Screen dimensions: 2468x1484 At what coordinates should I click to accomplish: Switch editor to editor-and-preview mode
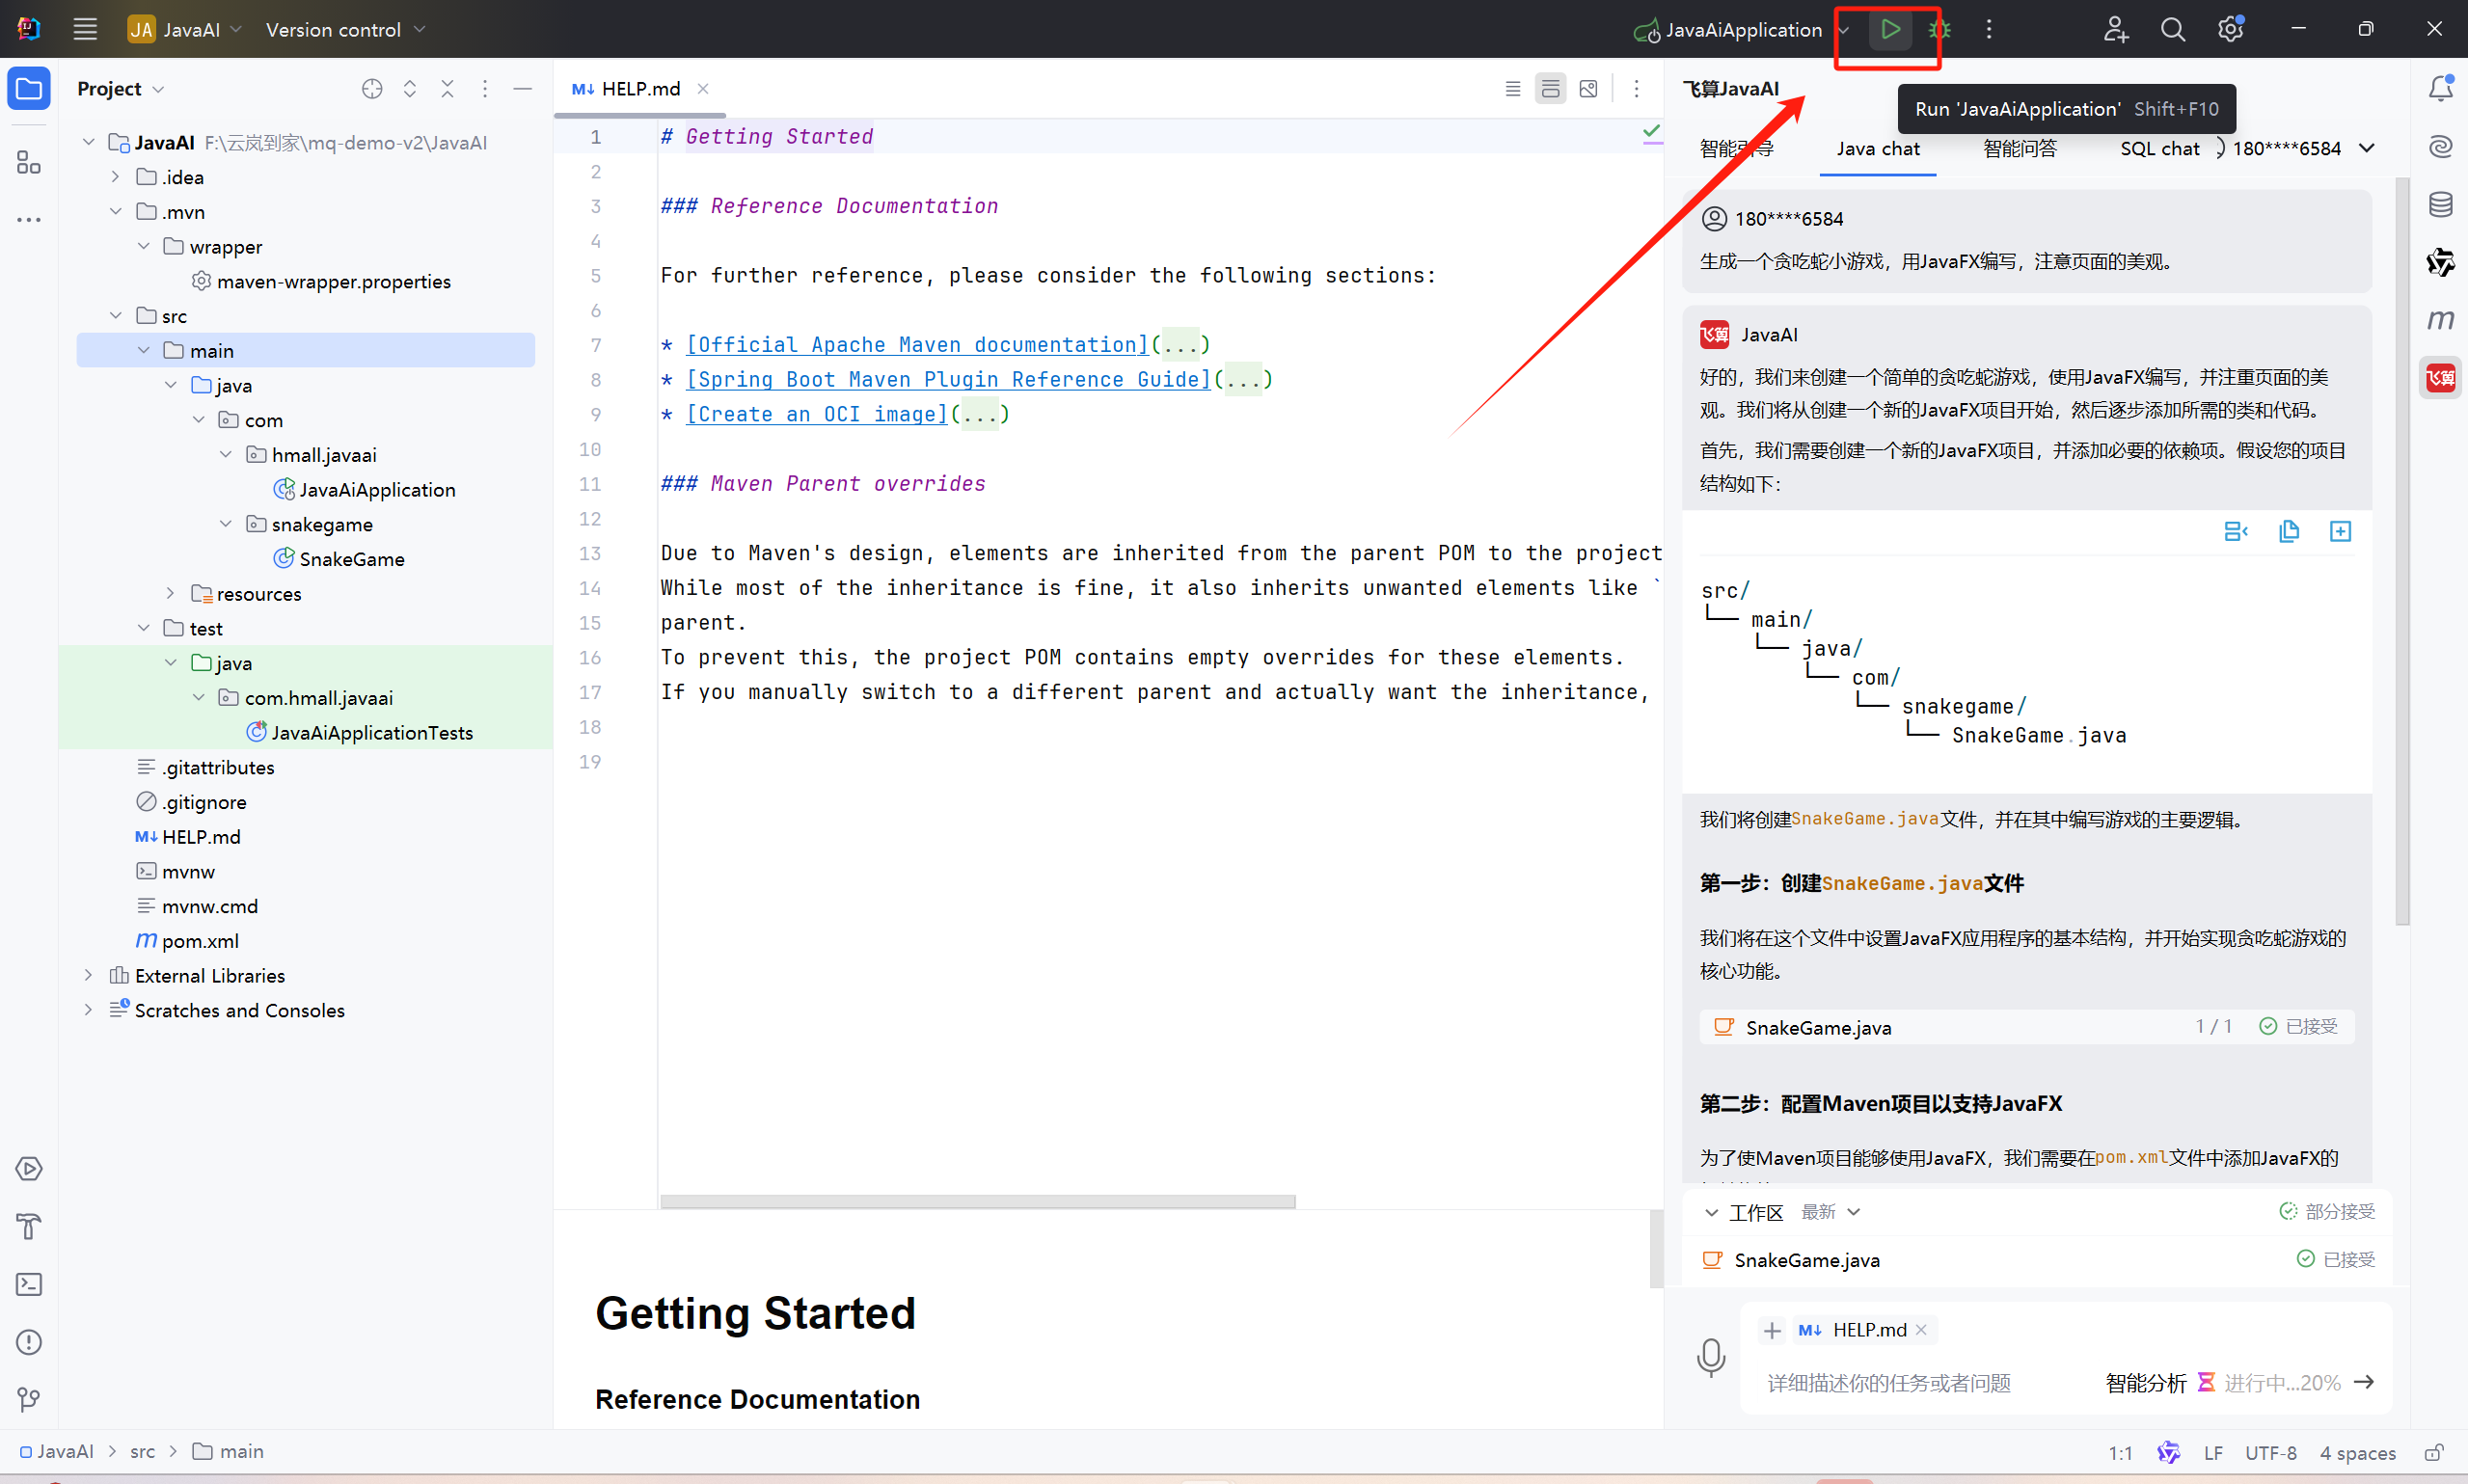(1550, 89)
